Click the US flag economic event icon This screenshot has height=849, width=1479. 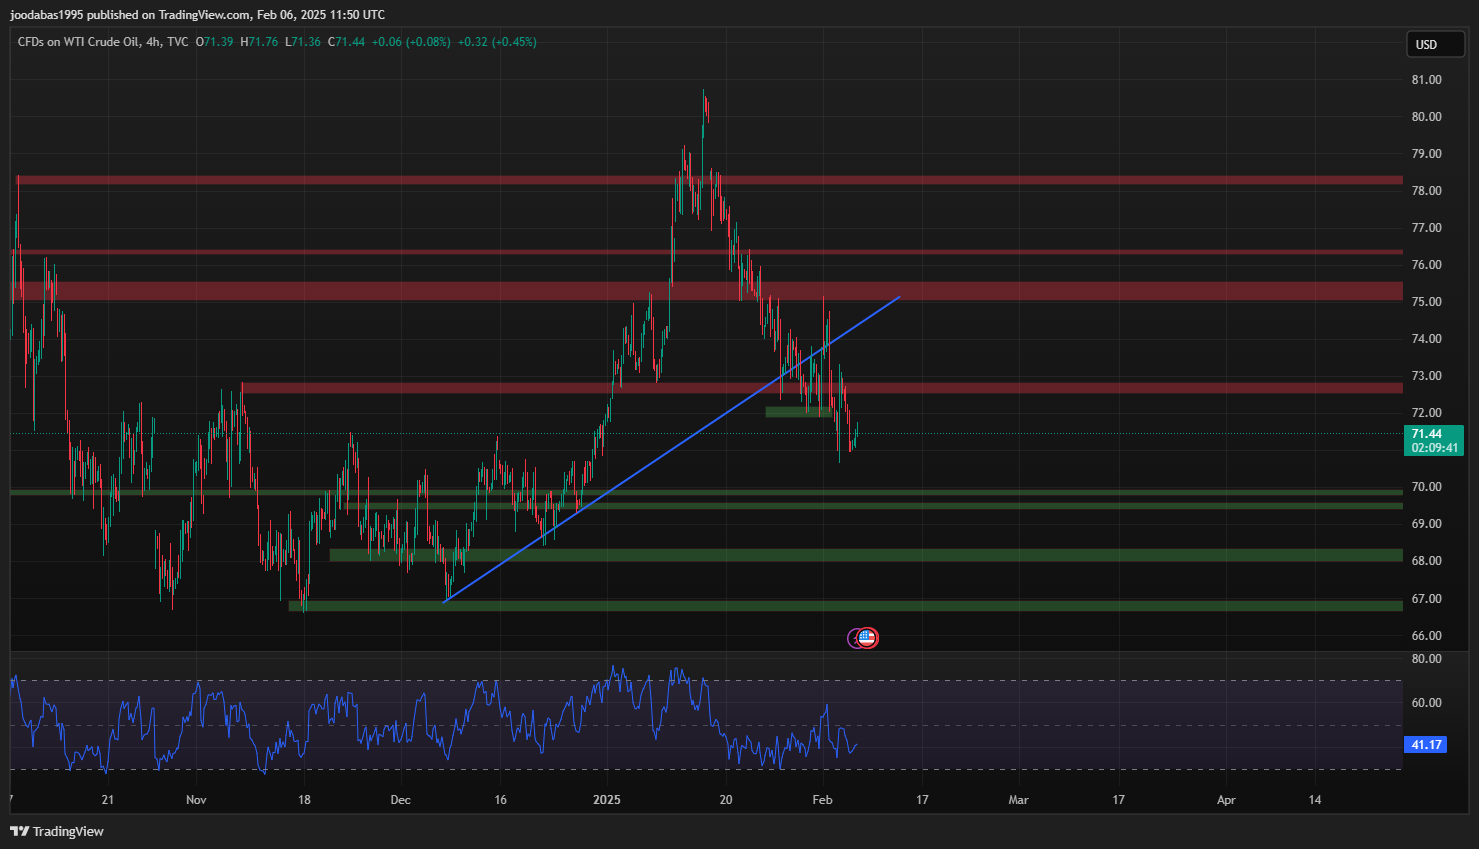pyautogui.click(x=867, y=638)
